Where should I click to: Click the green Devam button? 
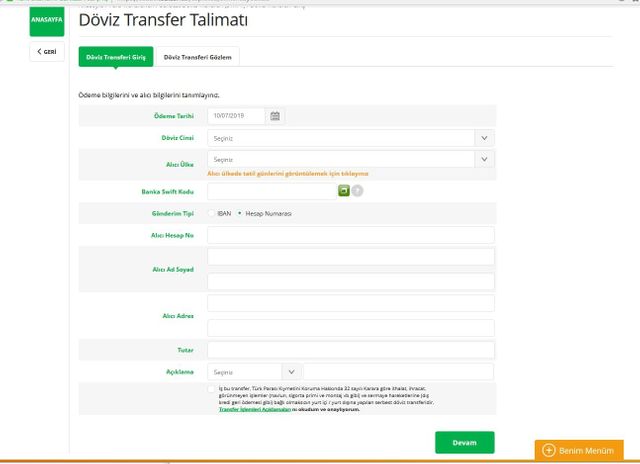point(464,442)
